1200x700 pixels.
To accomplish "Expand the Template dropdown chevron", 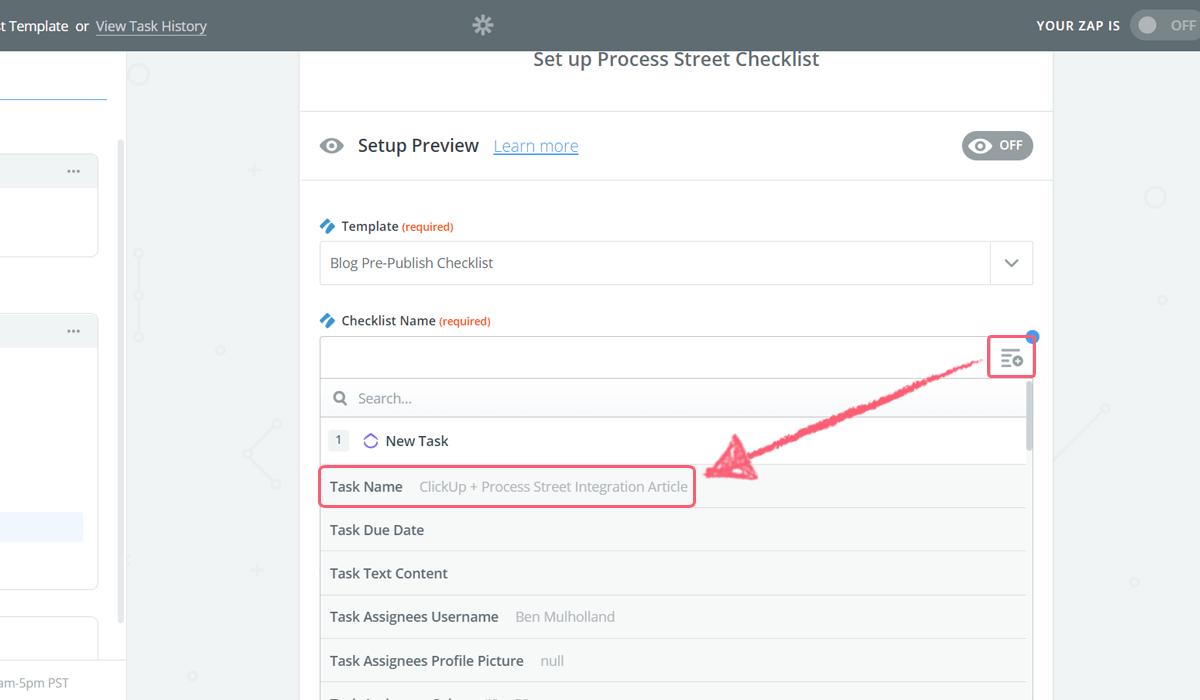I will 1011,263.
